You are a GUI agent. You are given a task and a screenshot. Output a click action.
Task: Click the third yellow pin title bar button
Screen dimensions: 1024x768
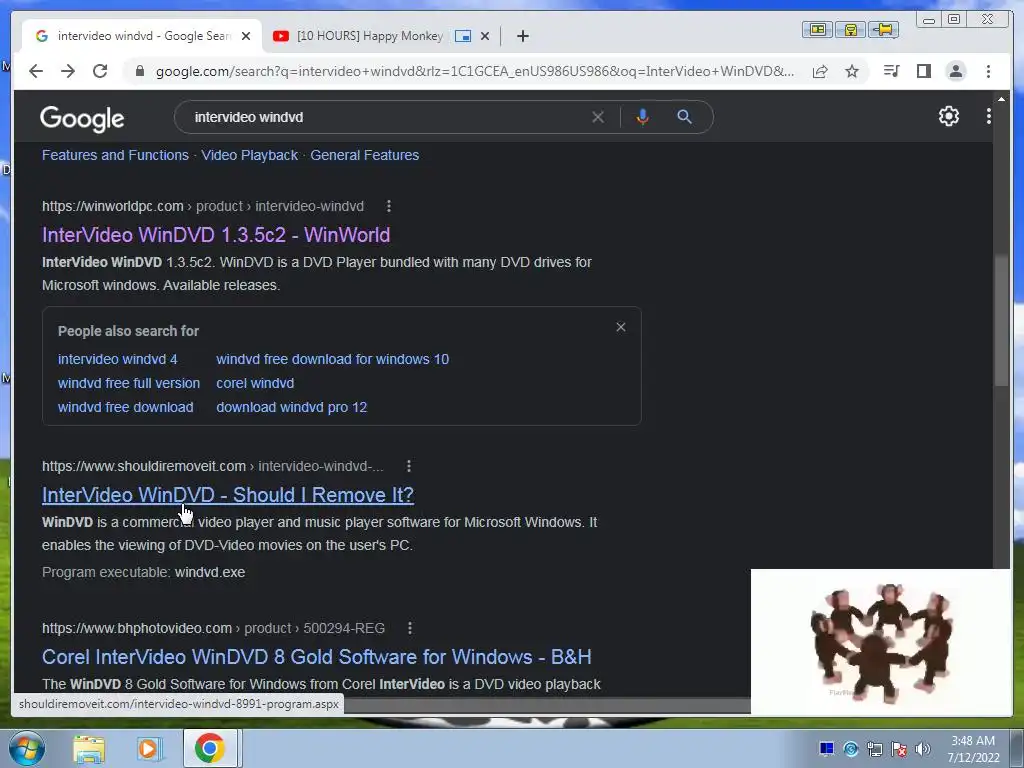coord(884,29)
